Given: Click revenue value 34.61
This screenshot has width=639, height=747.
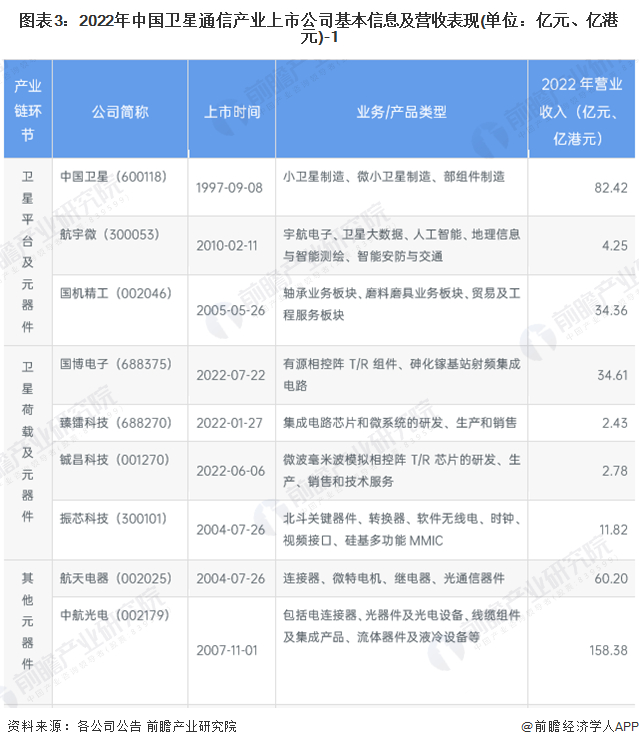Looking at the screenshot, I should click(612, 375).
